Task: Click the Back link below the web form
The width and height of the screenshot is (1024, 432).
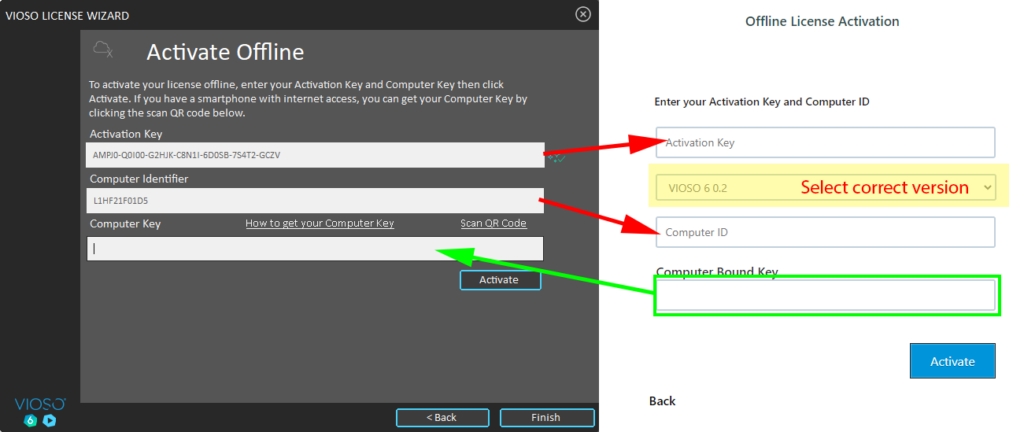Action: click(x=662, y=401)
